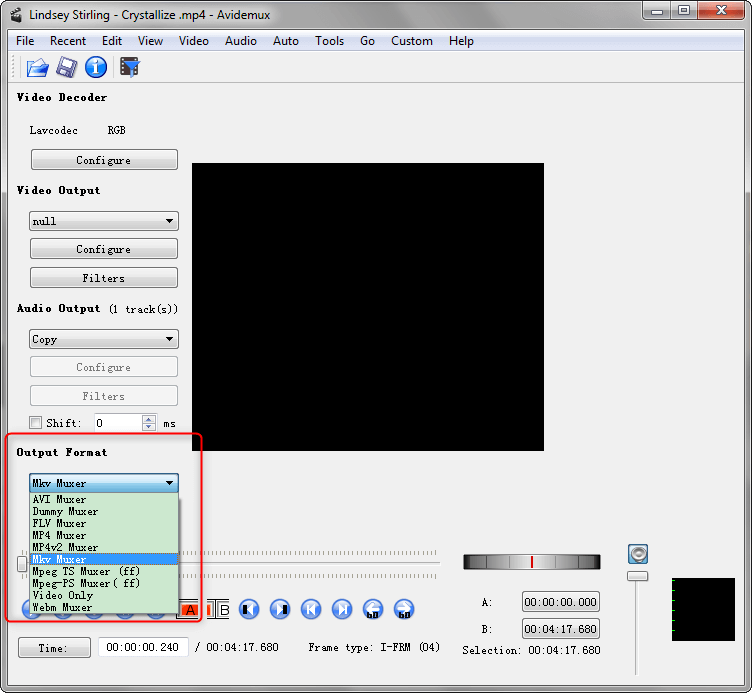Choose Webm Muxer in the output list
This screenshot has width=752, height=693.
[x=62, y=607]
